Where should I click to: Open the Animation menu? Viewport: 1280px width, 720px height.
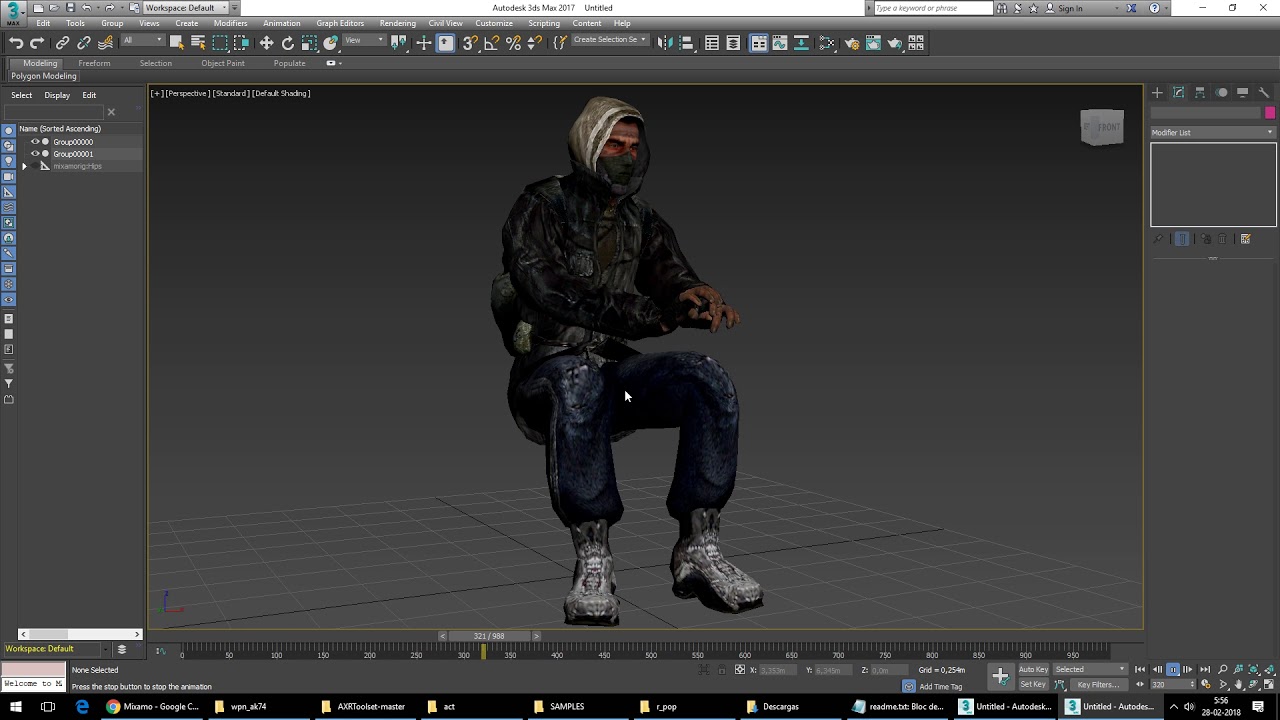click(281, 23)
